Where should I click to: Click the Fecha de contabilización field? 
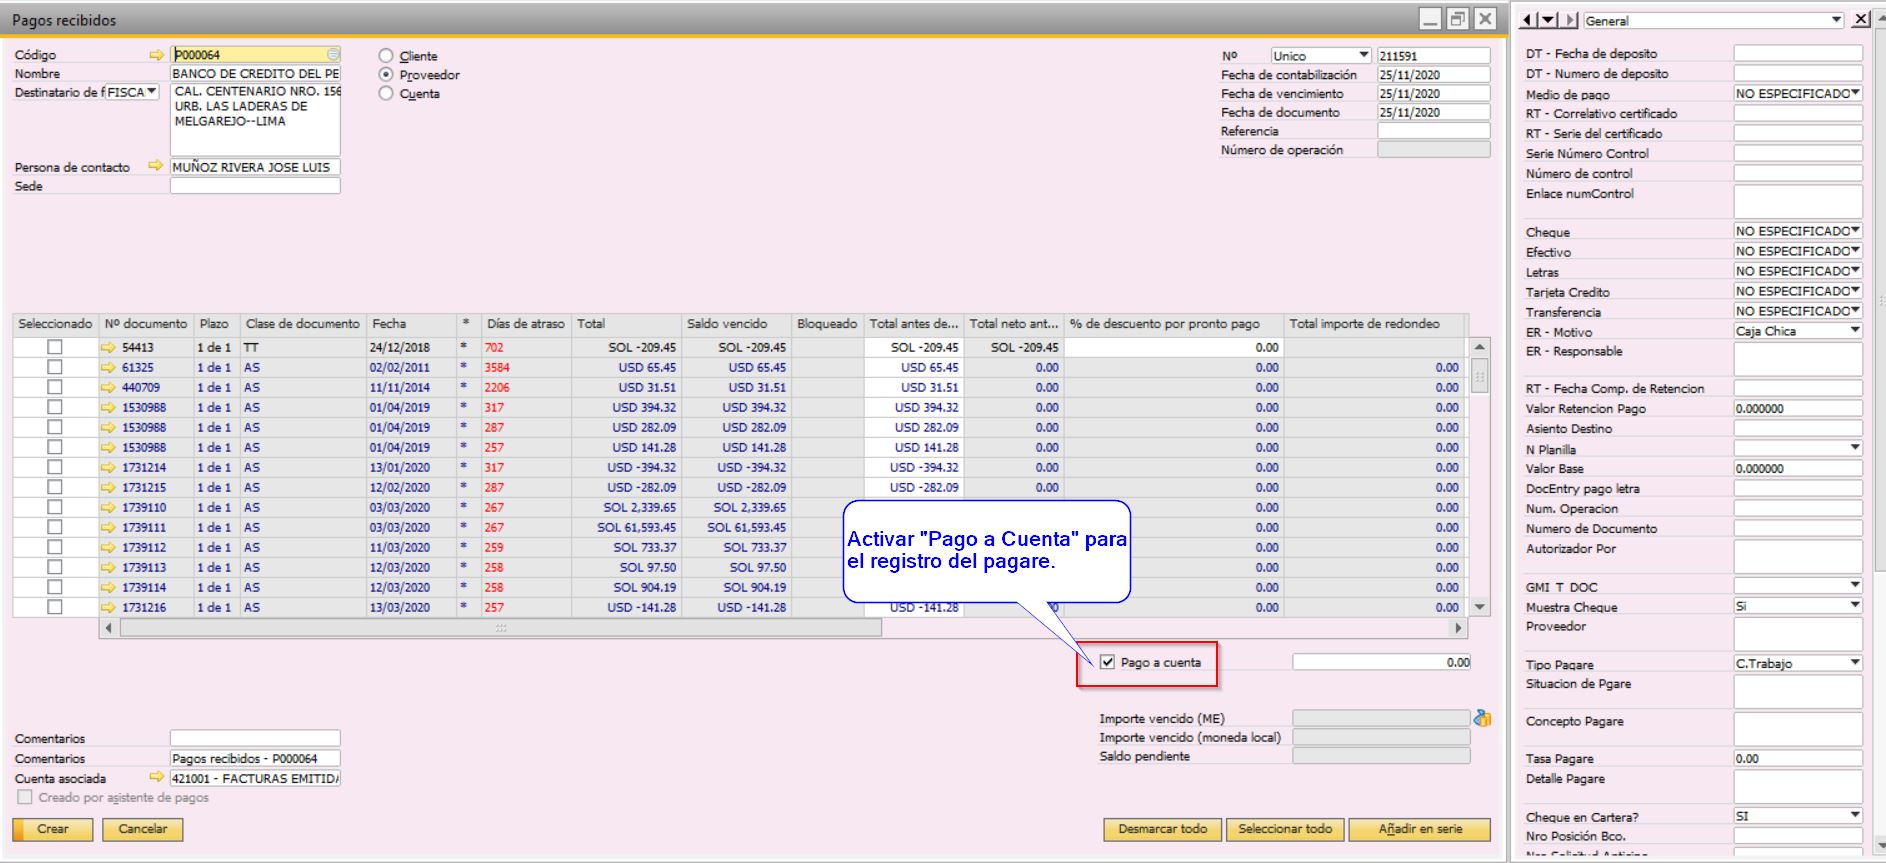(x=1433, y=75)
